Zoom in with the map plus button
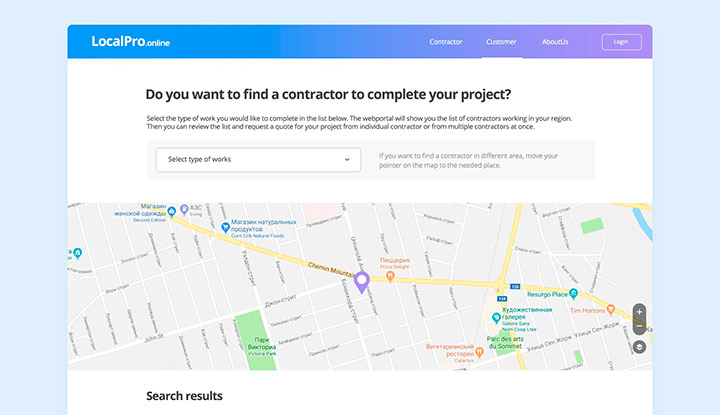 [639, 311]
